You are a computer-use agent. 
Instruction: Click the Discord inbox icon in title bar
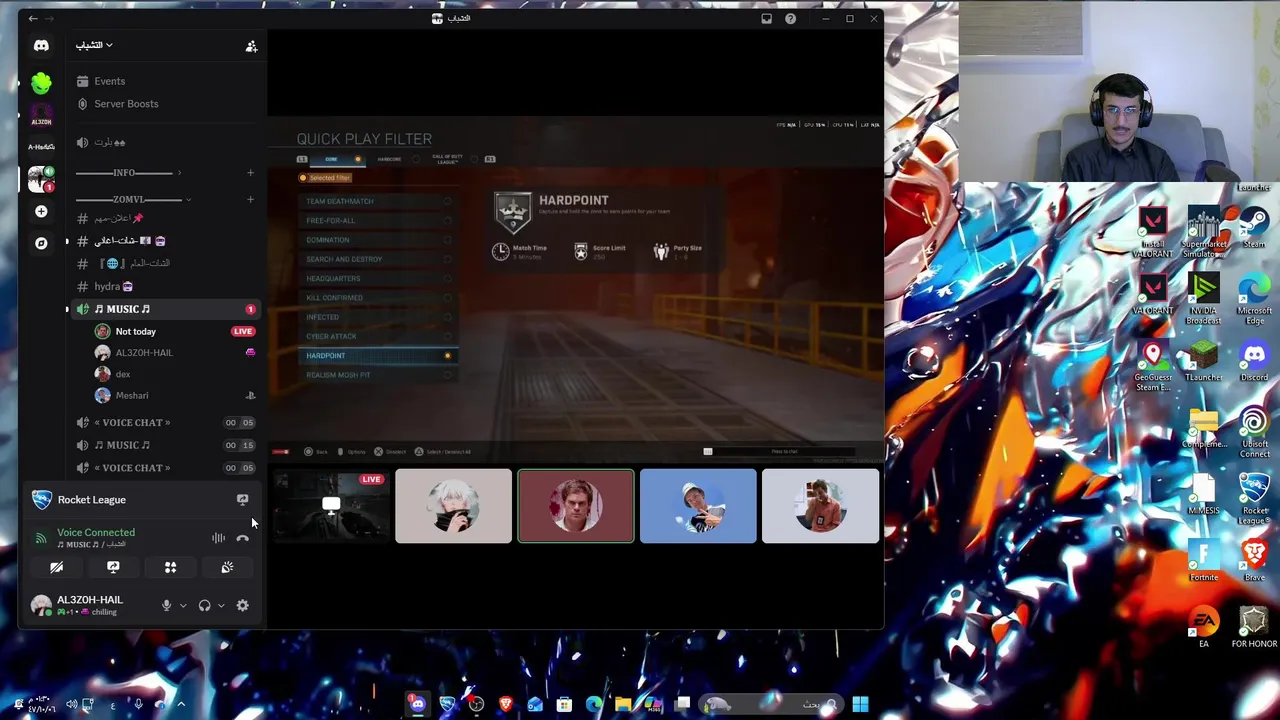click(x=767, y=18)
